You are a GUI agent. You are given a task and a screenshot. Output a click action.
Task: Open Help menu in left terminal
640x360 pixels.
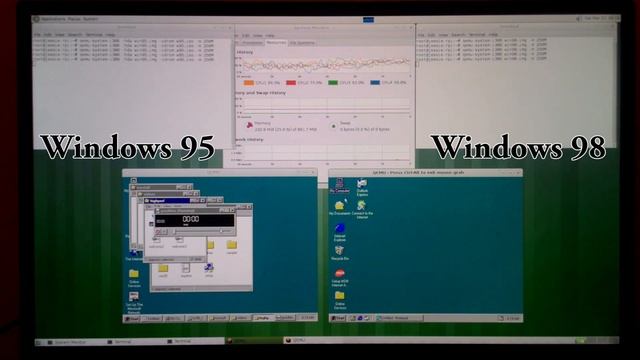(110, 35)
